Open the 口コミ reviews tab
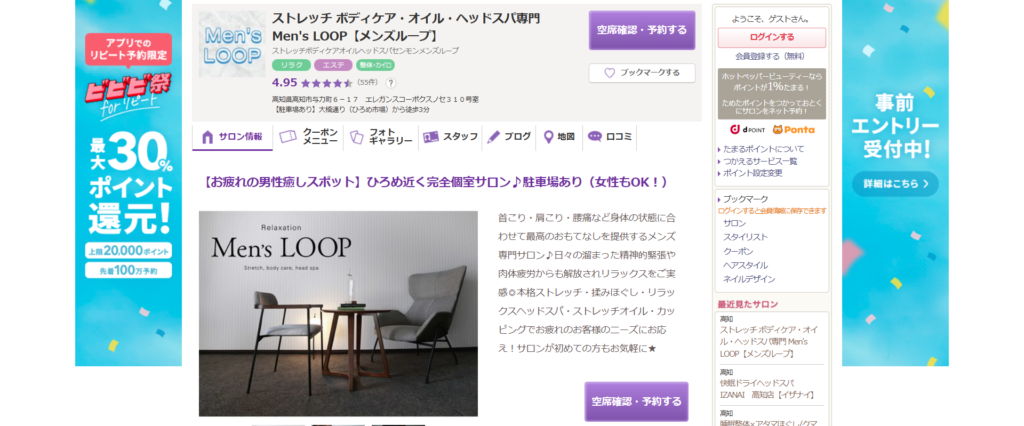This screenshot has width=1024, height=426. tap(609, 137)
